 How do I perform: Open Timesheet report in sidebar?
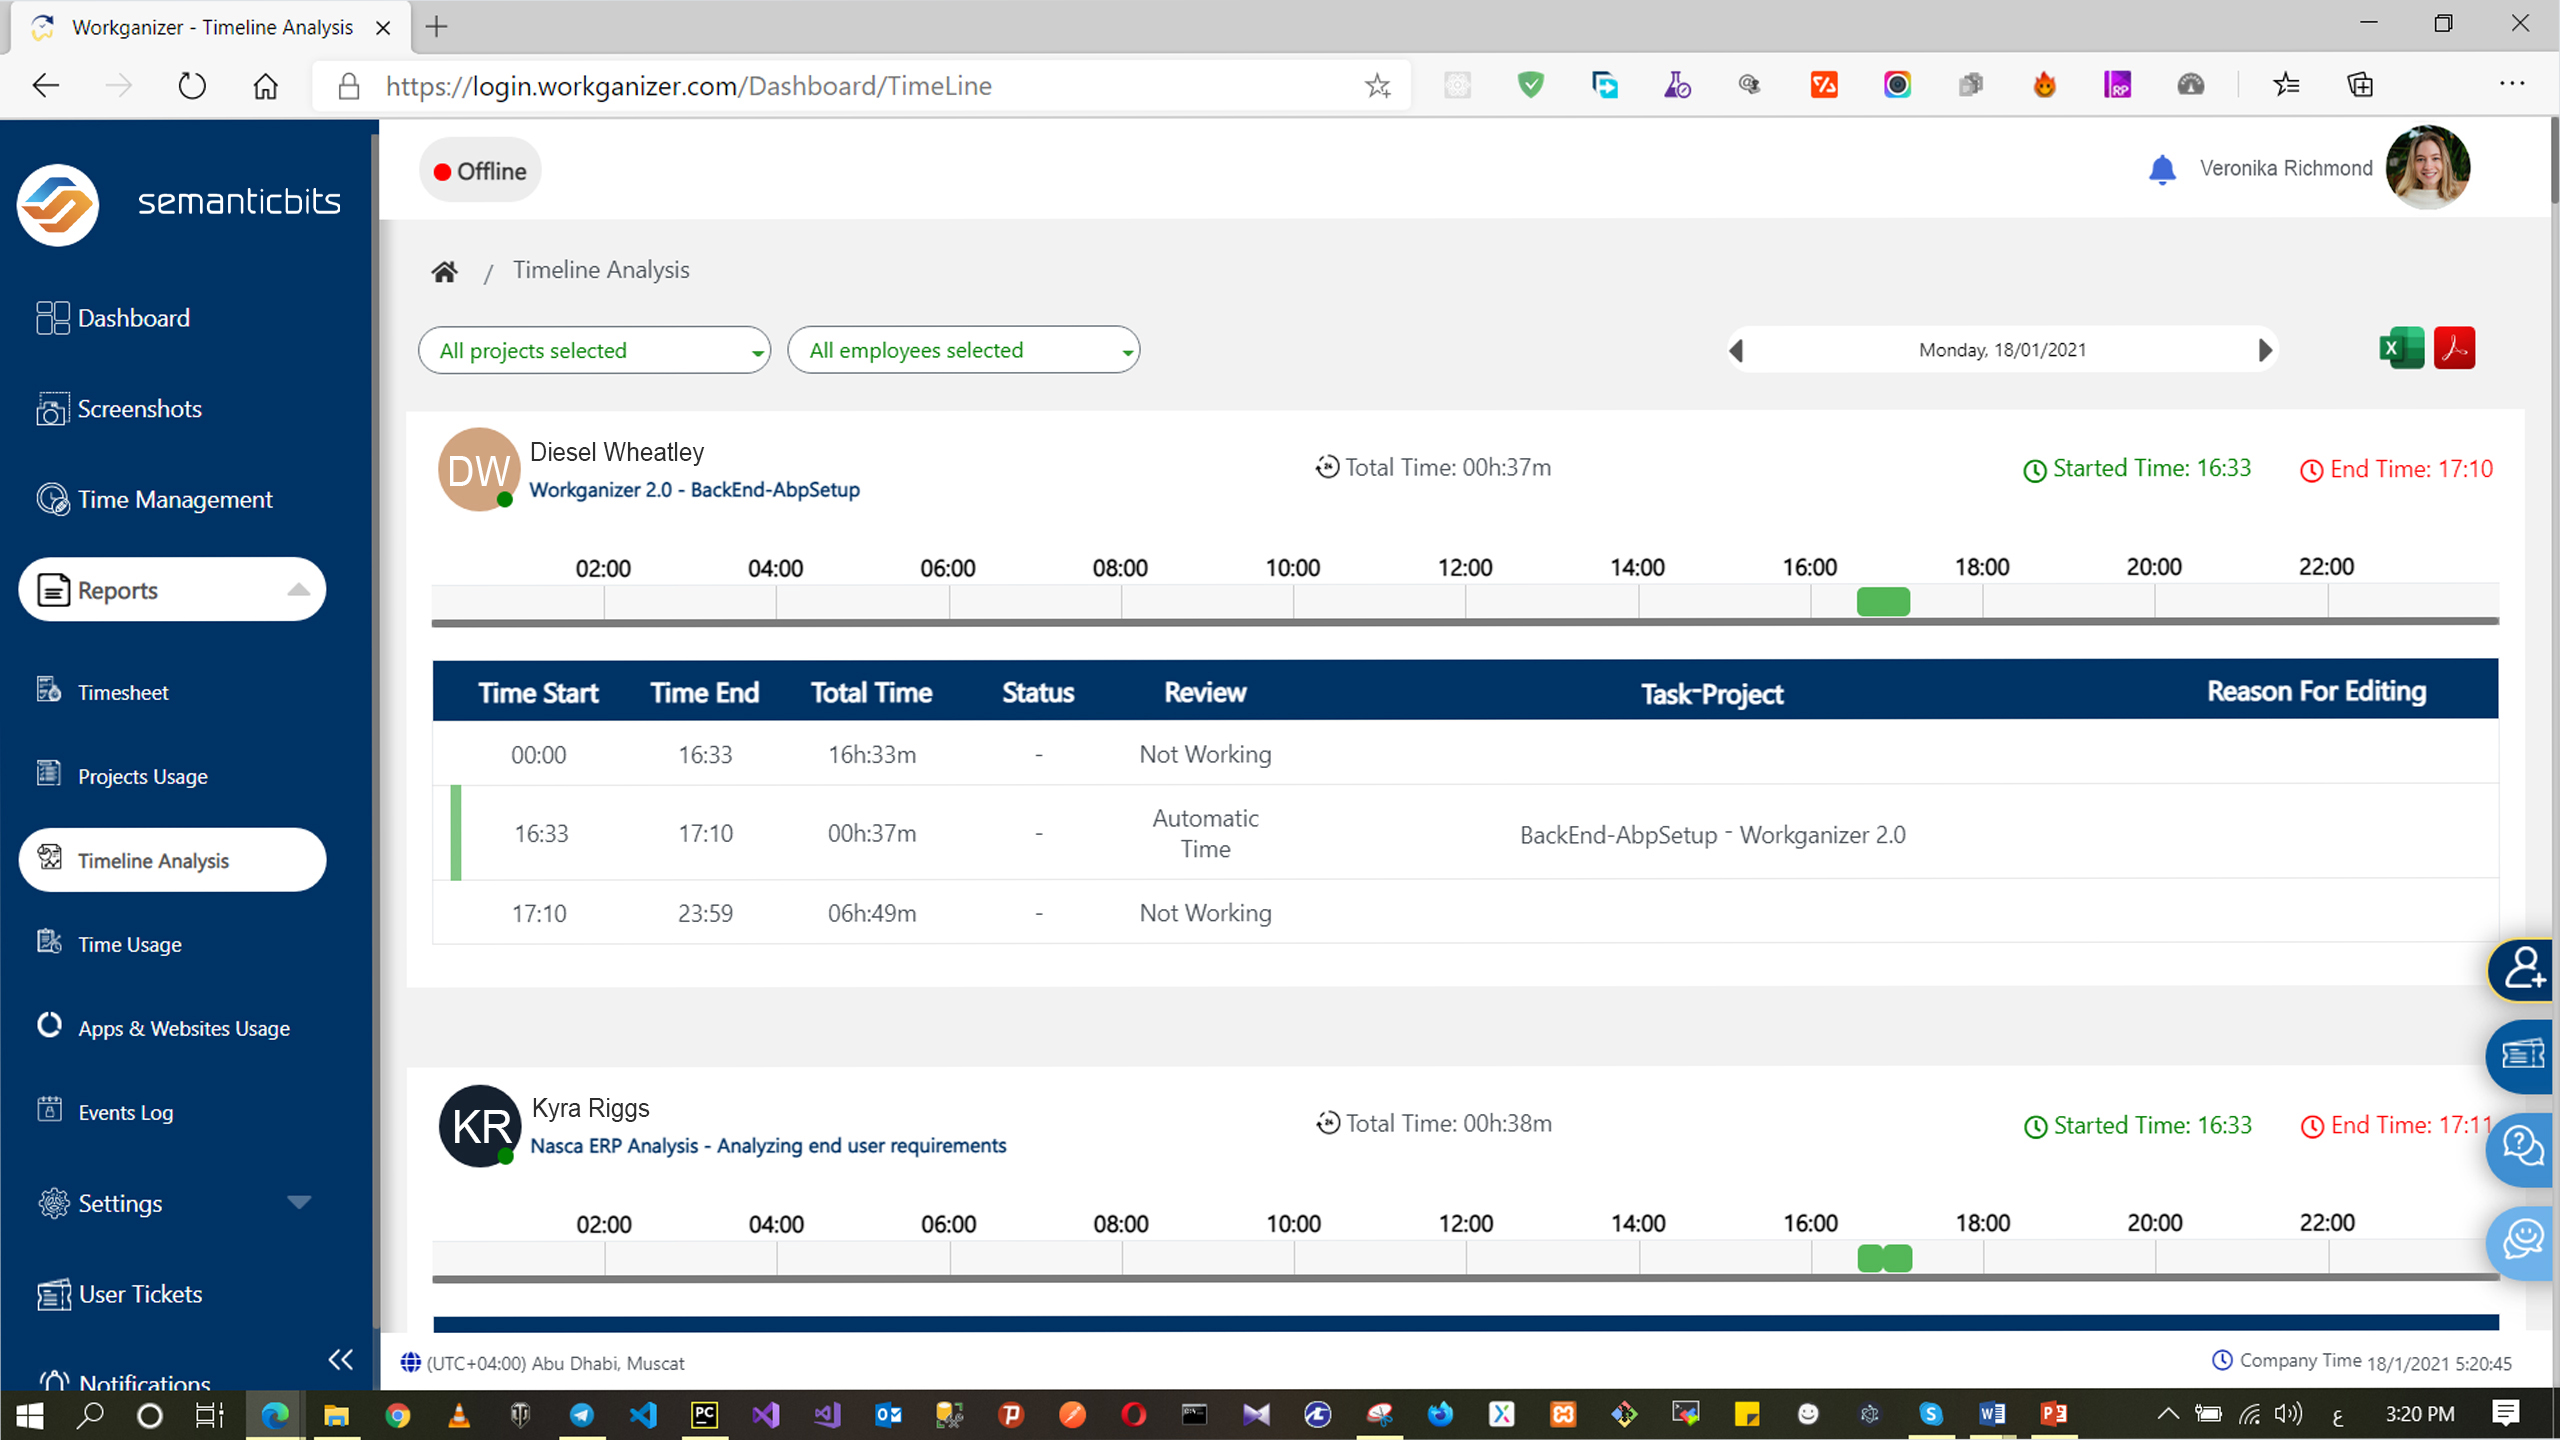pyautogui.click(x=123, y=693)
